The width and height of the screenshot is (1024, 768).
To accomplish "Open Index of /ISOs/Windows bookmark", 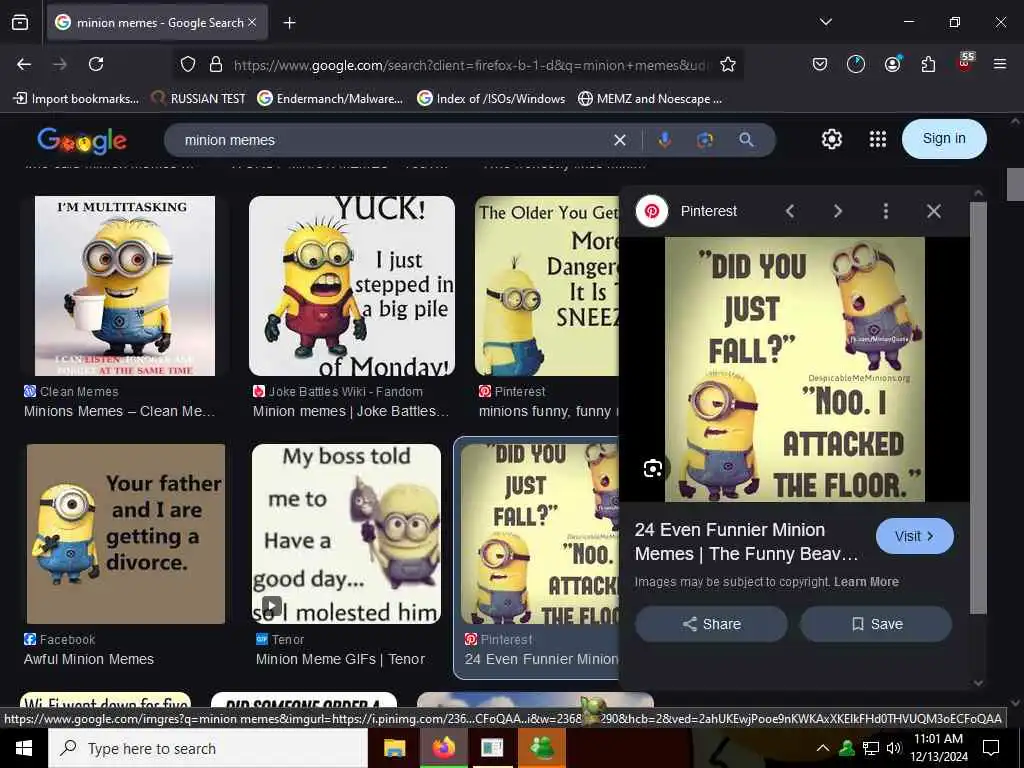I will (491, 99).
